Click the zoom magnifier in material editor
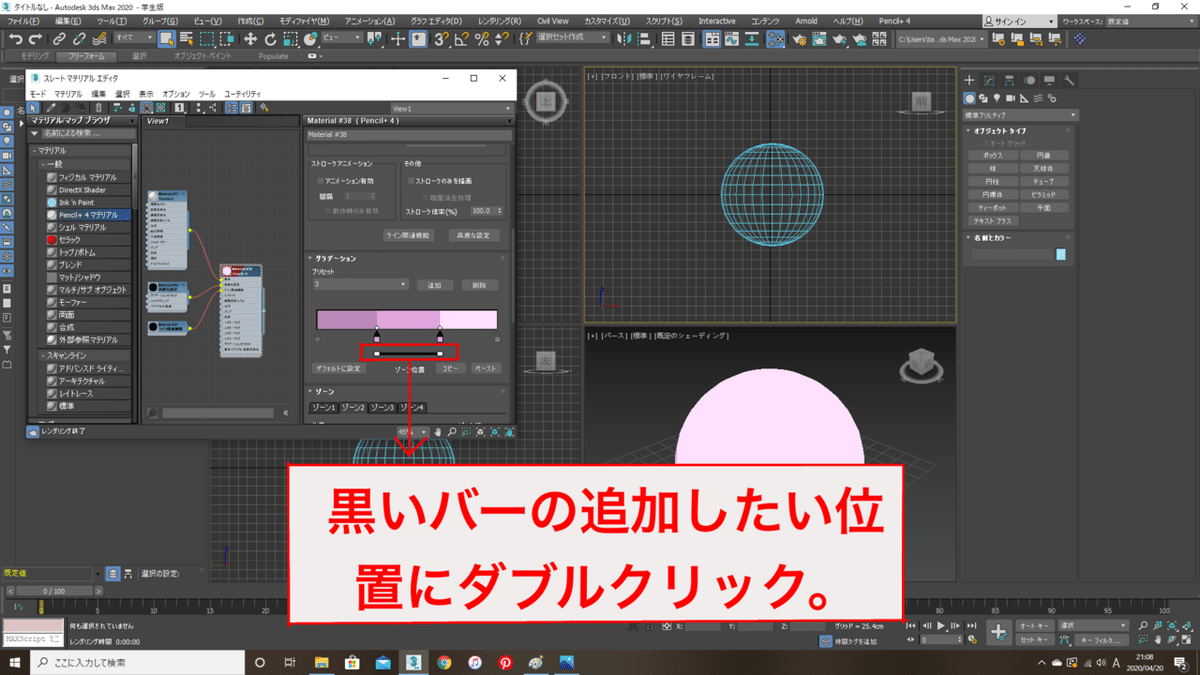The width and height of the screenshot is (1200, 675). pyautogui.click(x=452, y=432)
